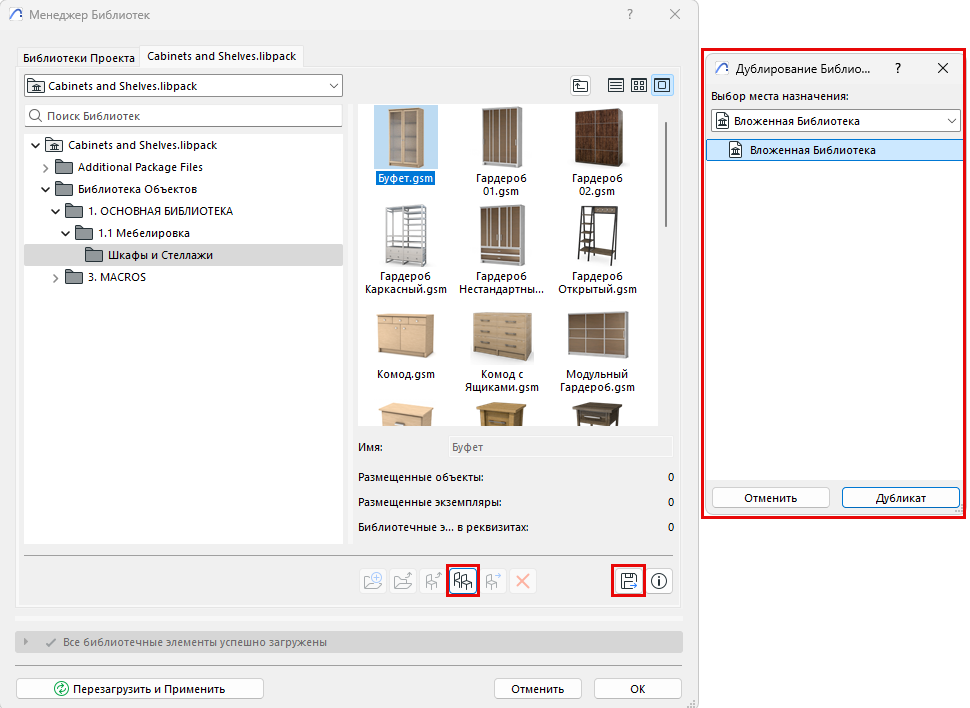
Task: Expand the library loading status report
Action: 25,642
